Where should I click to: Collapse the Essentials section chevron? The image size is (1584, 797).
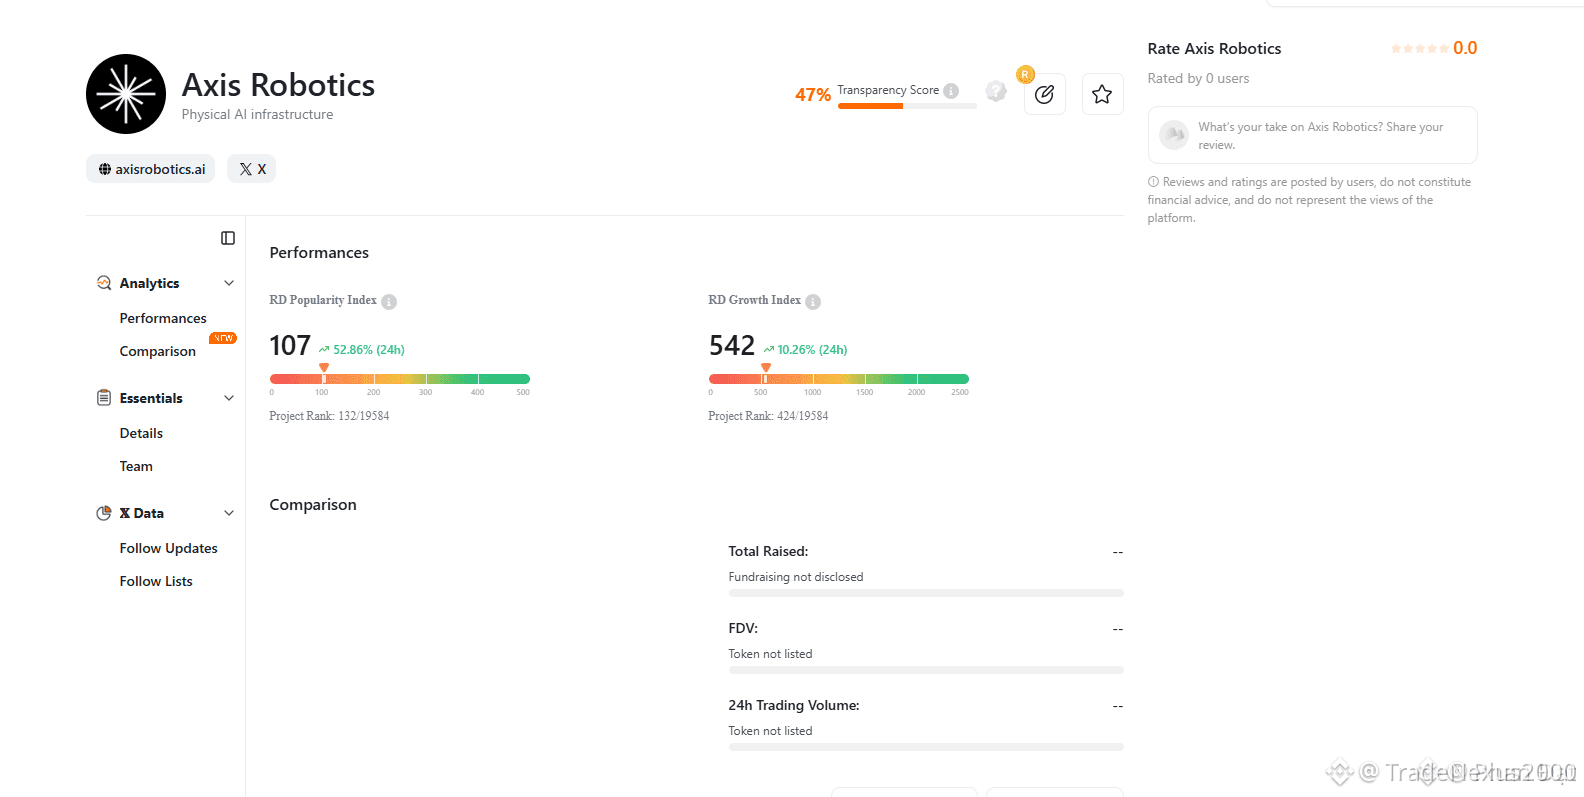pos(229,398)
